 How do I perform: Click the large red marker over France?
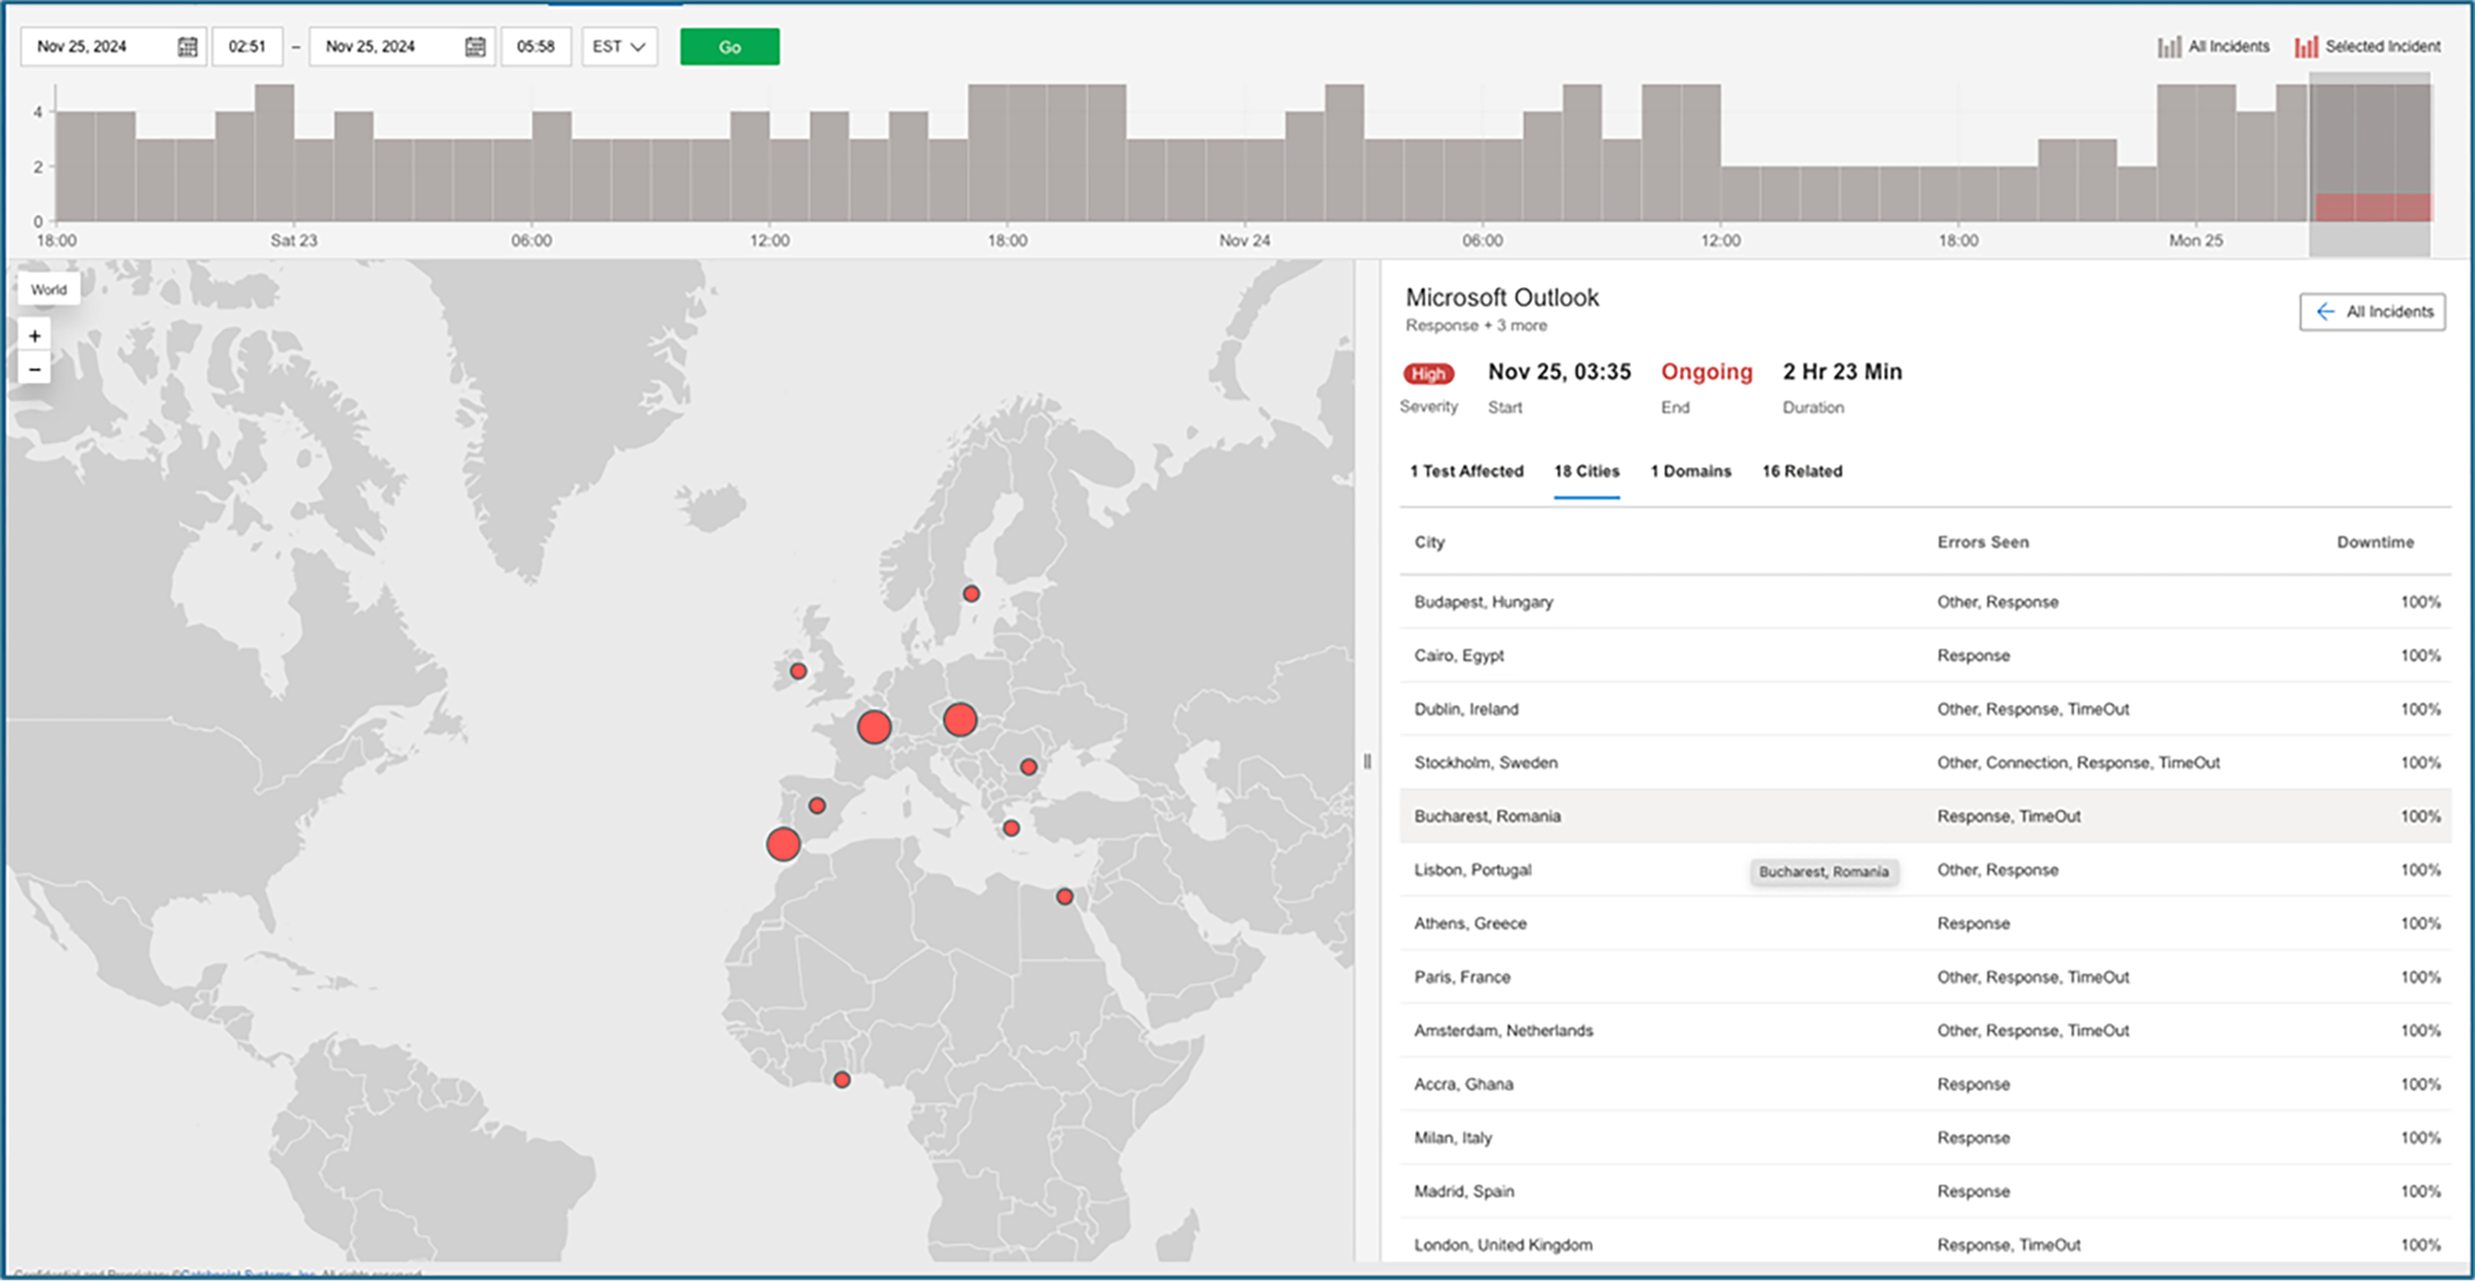coord(874,727)
